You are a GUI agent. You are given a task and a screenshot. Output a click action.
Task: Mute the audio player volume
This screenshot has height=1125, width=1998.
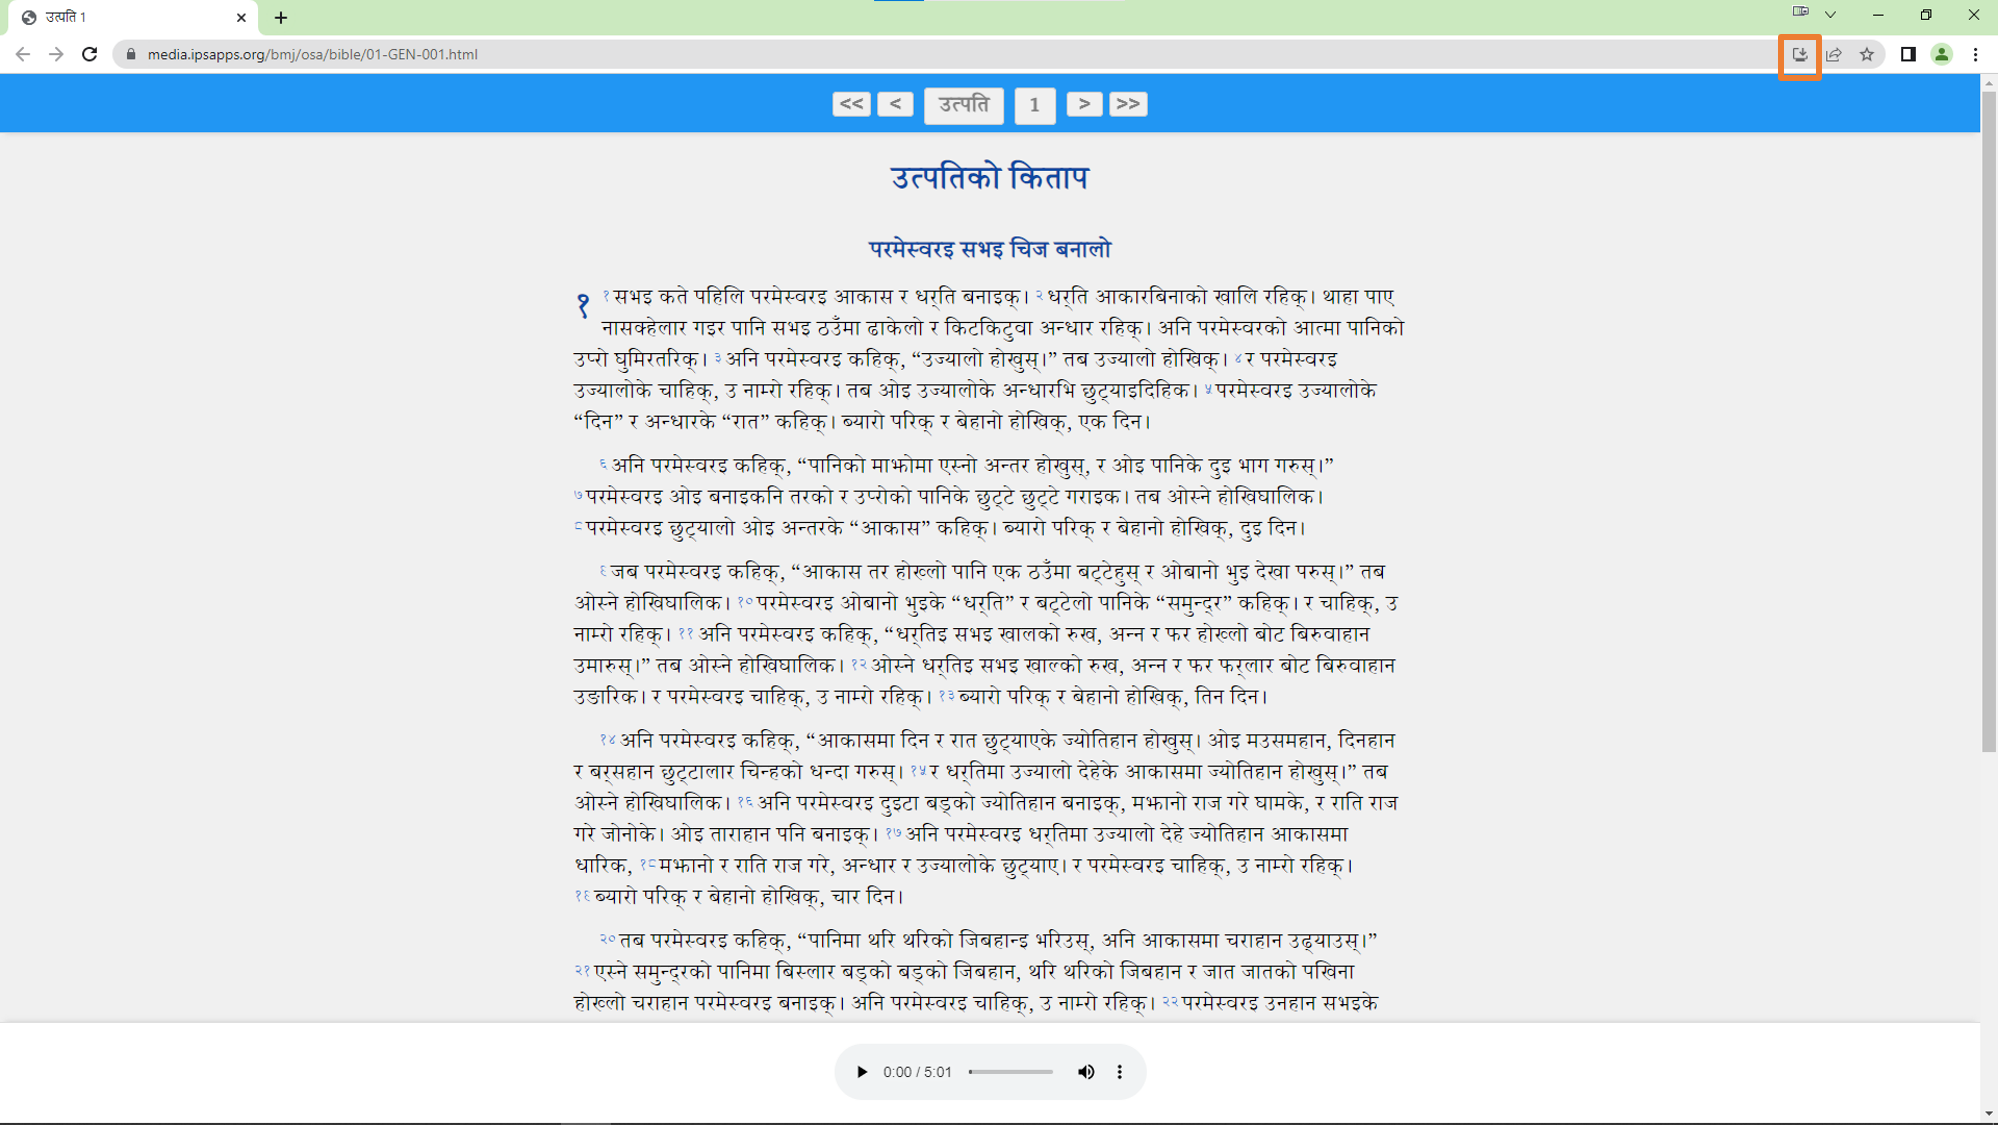coord(1086,1072)
